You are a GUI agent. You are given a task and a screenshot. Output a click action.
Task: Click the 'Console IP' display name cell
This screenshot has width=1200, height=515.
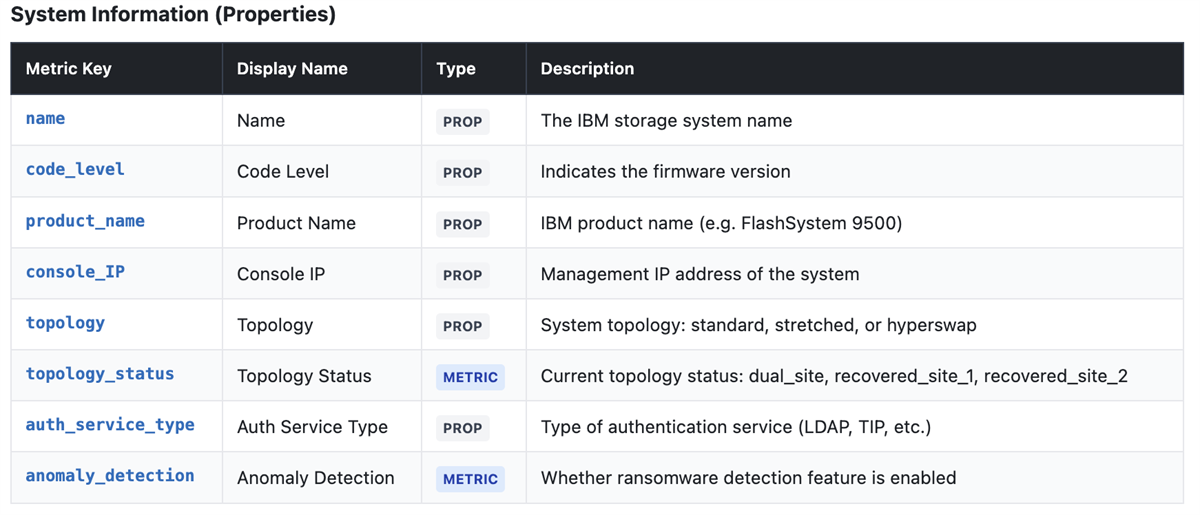(281, 274)
